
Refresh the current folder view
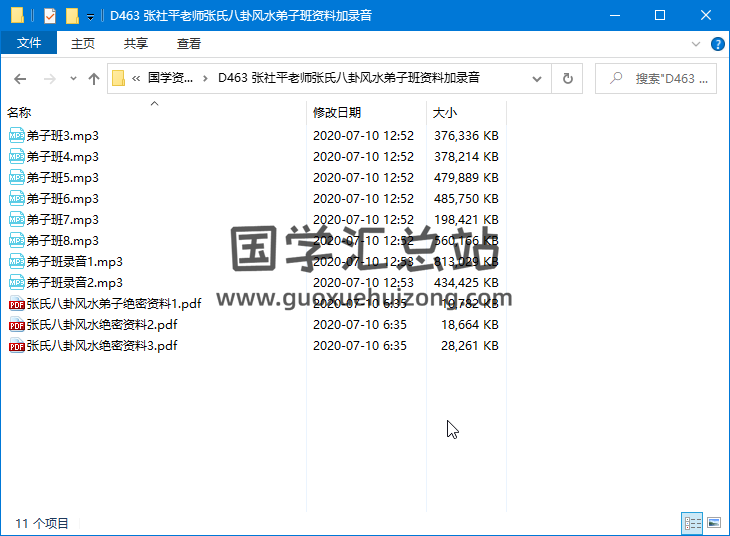tap(567, 79)
